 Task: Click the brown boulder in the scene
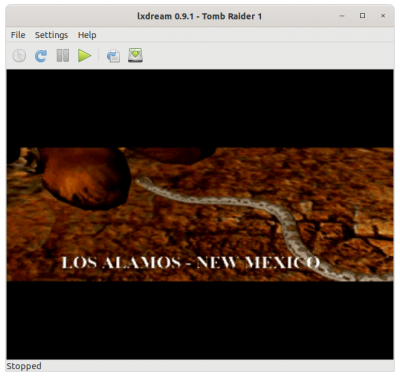85,177
